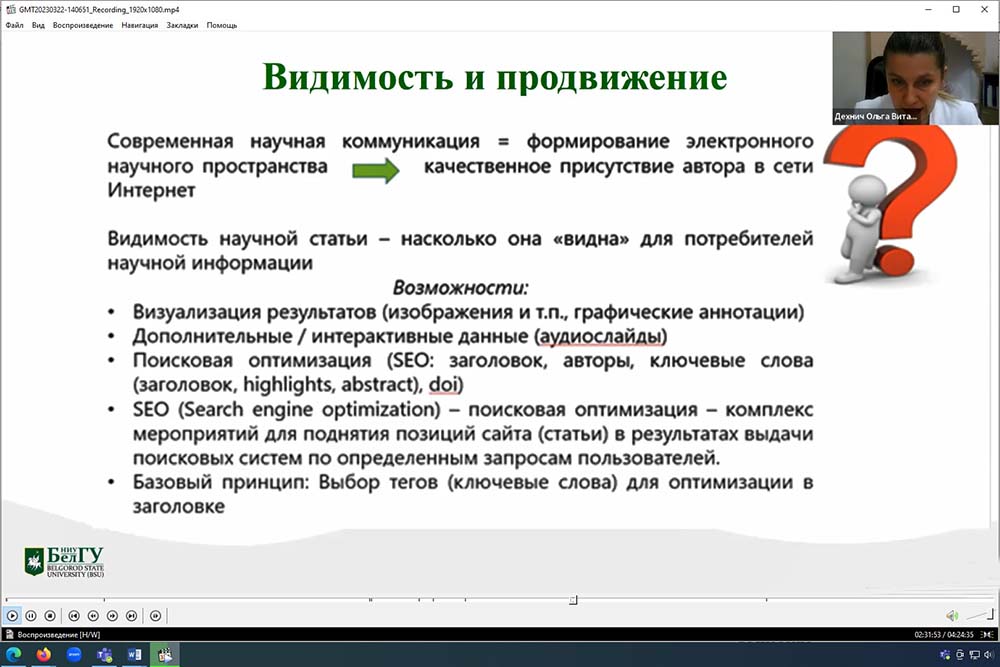The height and width of the screenshot is (667, 1000).
Task: Click the decrease playback speed icon
Action: pos(93,616)
